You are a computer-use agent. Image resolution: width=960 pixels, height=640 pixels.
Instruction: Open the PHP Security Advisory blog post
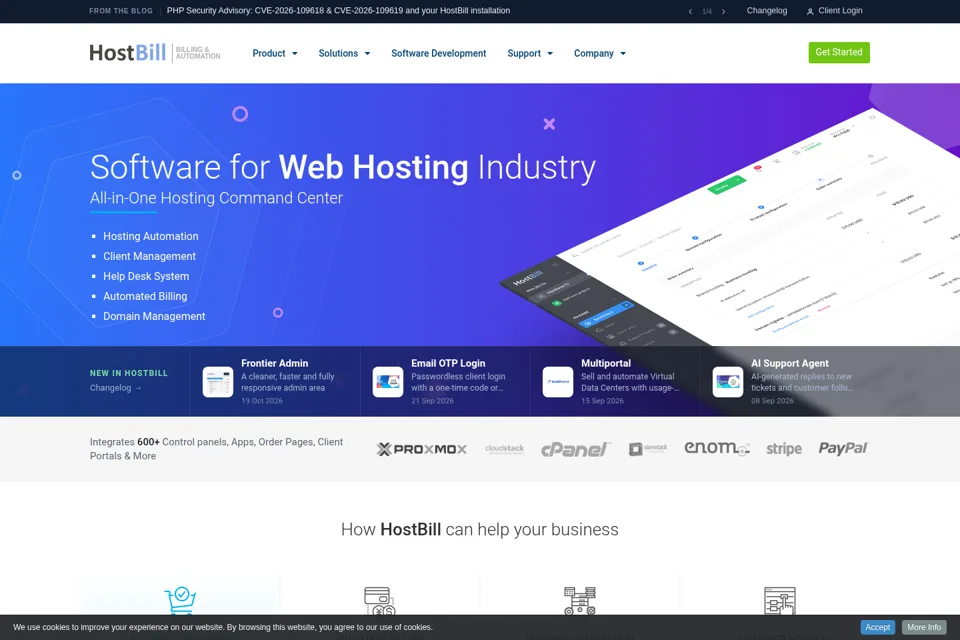(338, 10)
